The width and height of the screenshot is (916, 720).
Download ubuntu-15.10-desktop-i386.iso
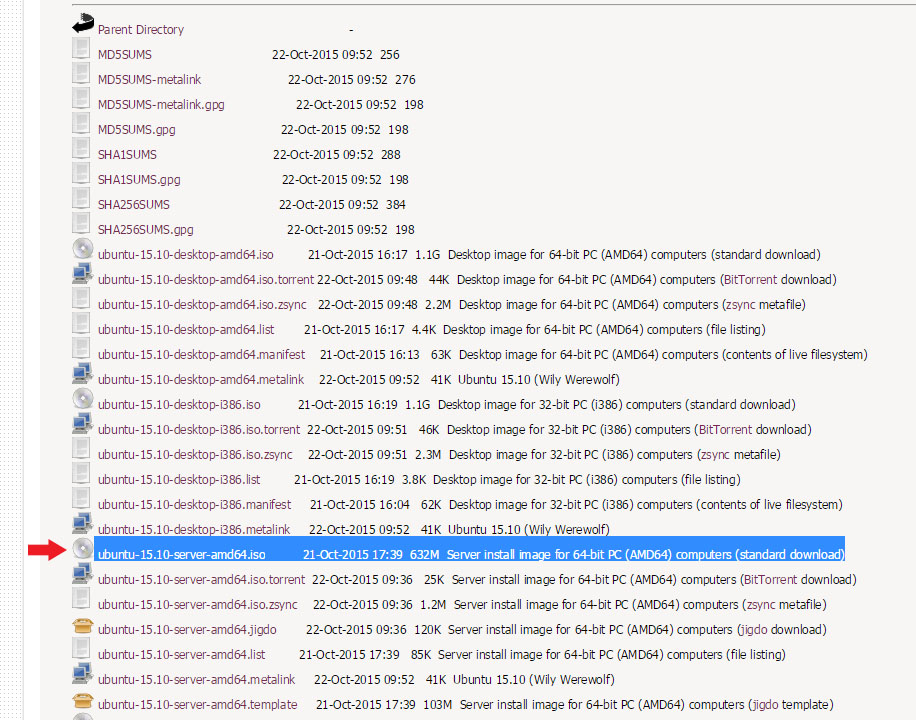(179, 405)
